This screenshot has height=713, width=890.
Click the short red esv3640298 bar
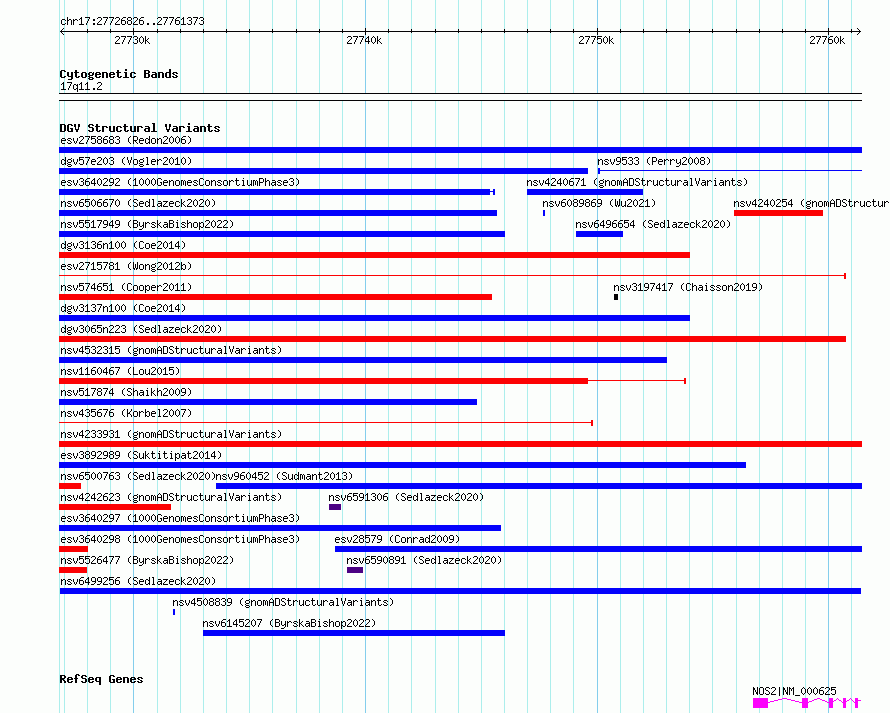[73, 549]
